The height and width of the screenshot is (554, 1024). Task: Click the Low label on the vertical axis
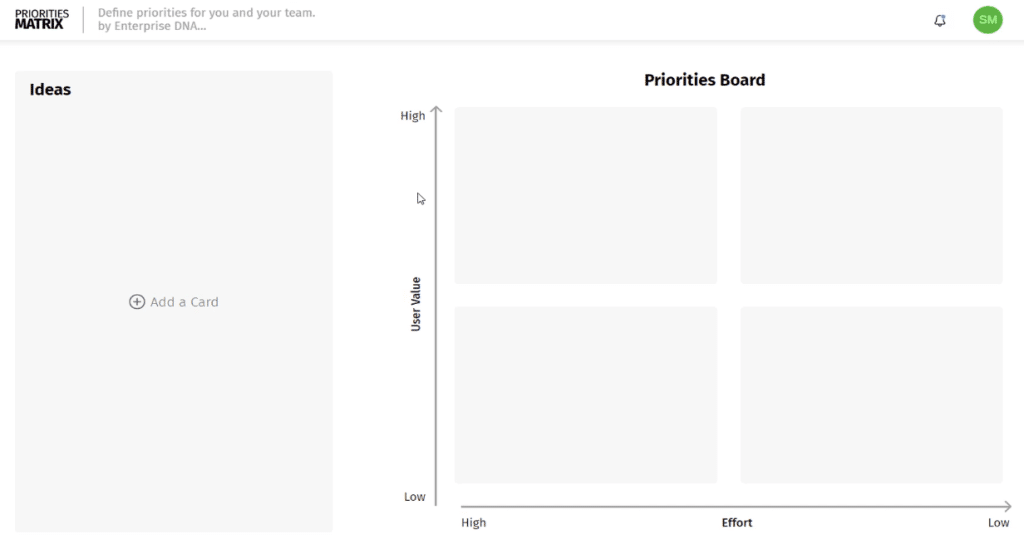click(415, 497)
